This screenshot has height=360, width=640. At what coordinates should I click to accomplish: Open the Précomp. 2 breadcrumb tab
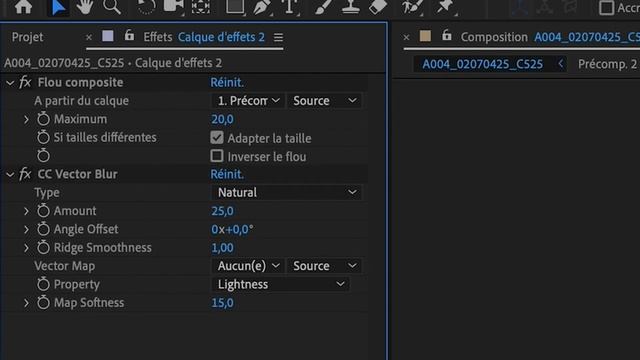[x=607, y=64]
